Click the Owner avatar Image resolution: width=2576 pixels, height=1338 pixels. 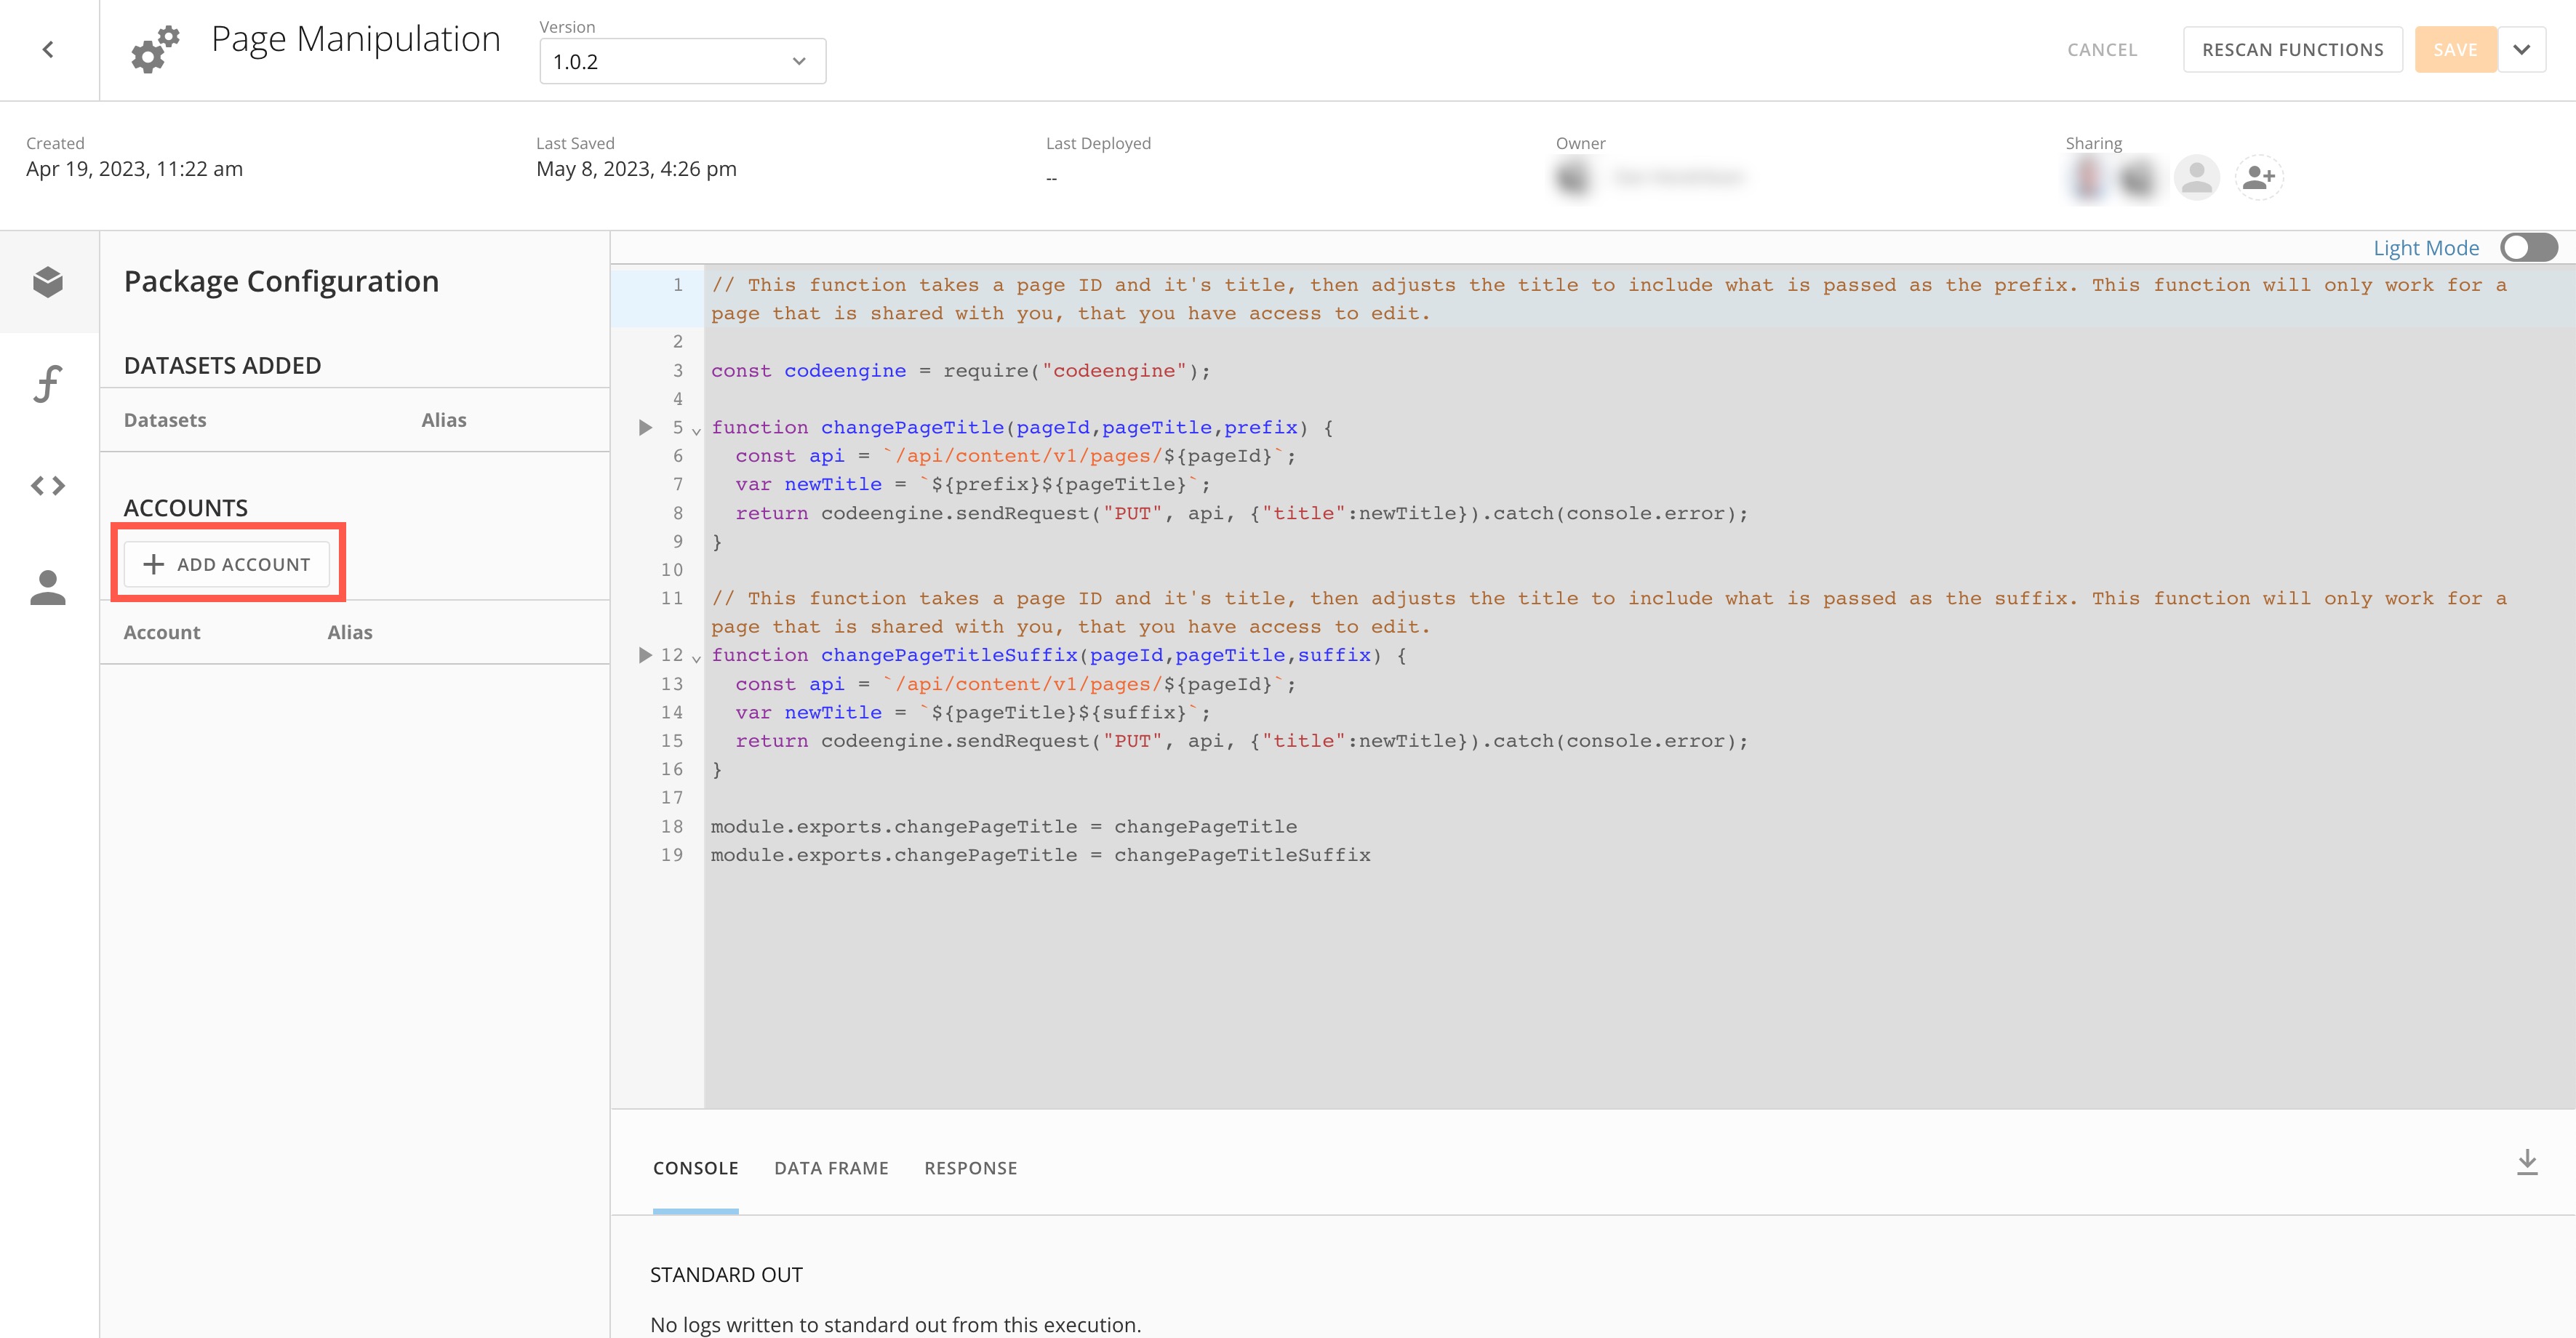[x=1571, y=177]
